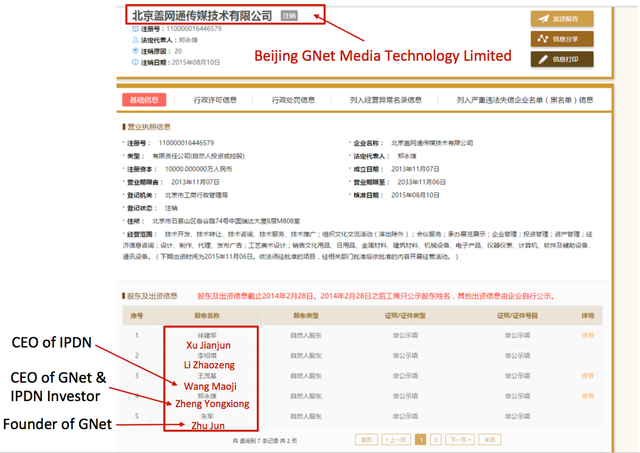Click 非公示项 certificate type in row 3
Screen dimensions: 640x453
coord(405,376)
